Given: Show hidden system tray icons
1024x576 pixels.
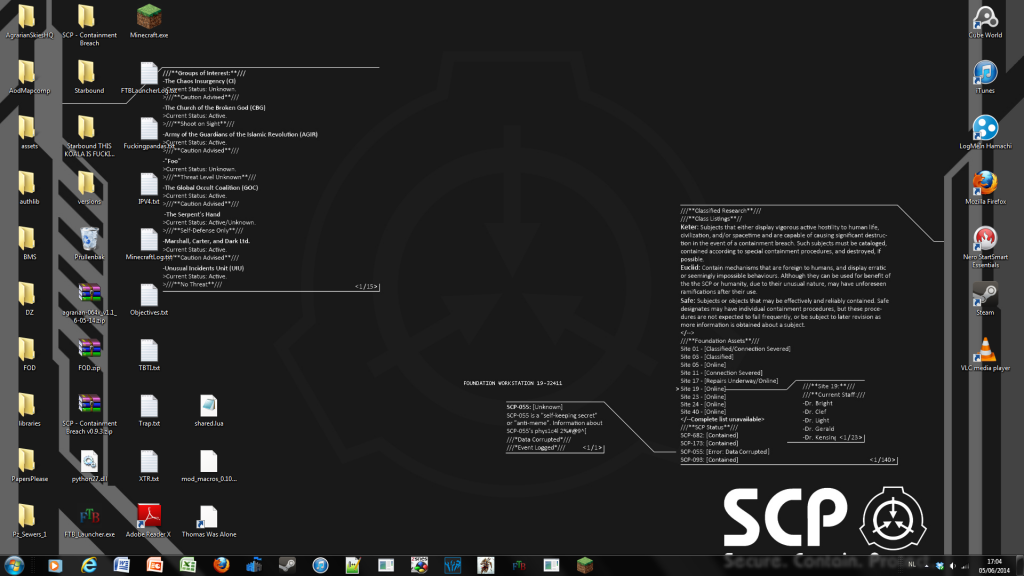Looking at the screenshot, I should click(x=926, y=566).
